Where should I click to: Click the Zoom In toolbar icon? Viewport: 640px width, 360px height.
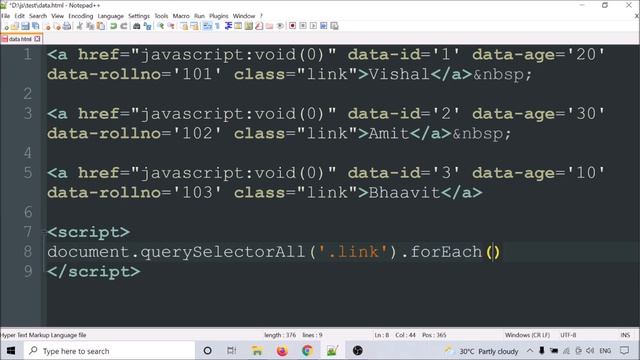coord(161,26)
